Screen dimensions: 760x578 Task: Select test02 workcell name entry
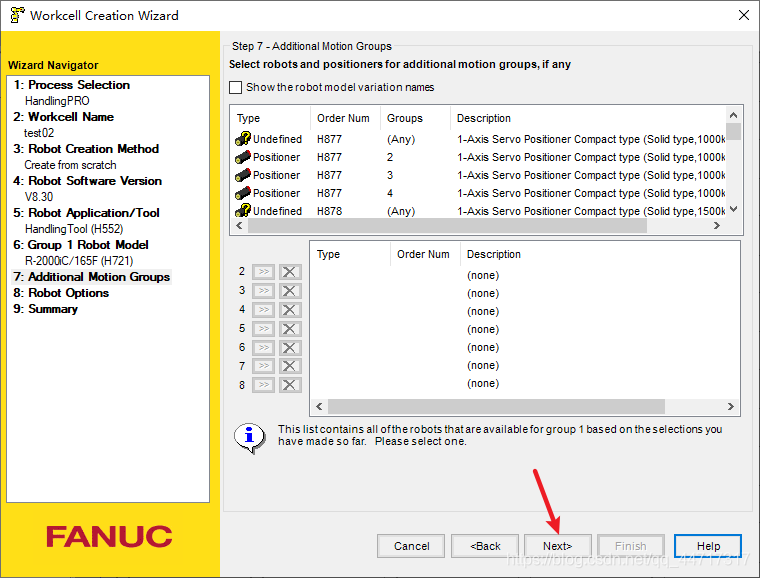click(39, 133)
